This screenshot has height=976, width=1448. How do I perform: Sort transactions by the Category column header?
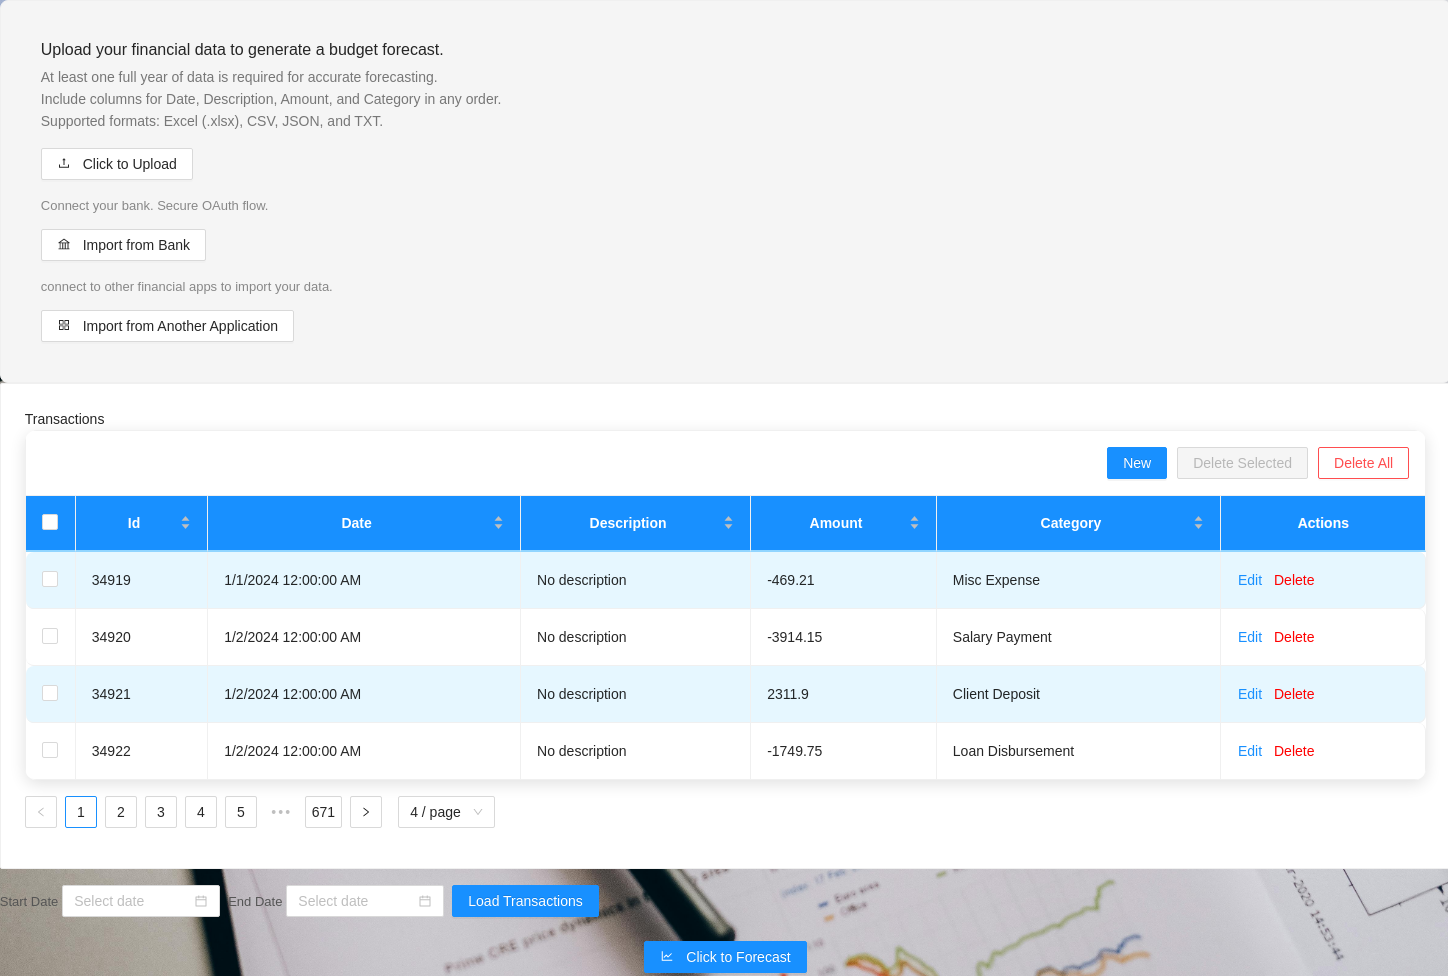coord(1070,522)
